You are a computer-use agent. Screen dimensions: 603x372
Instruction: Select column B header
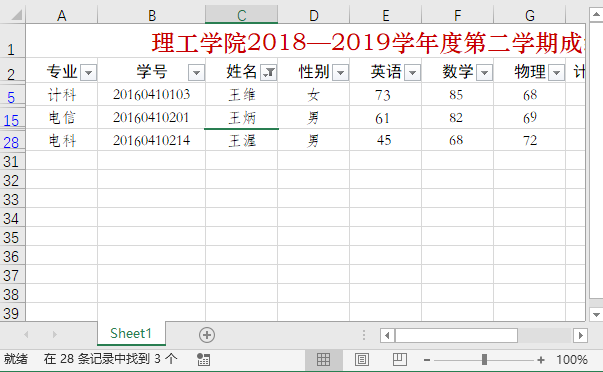tap(152, 15)
